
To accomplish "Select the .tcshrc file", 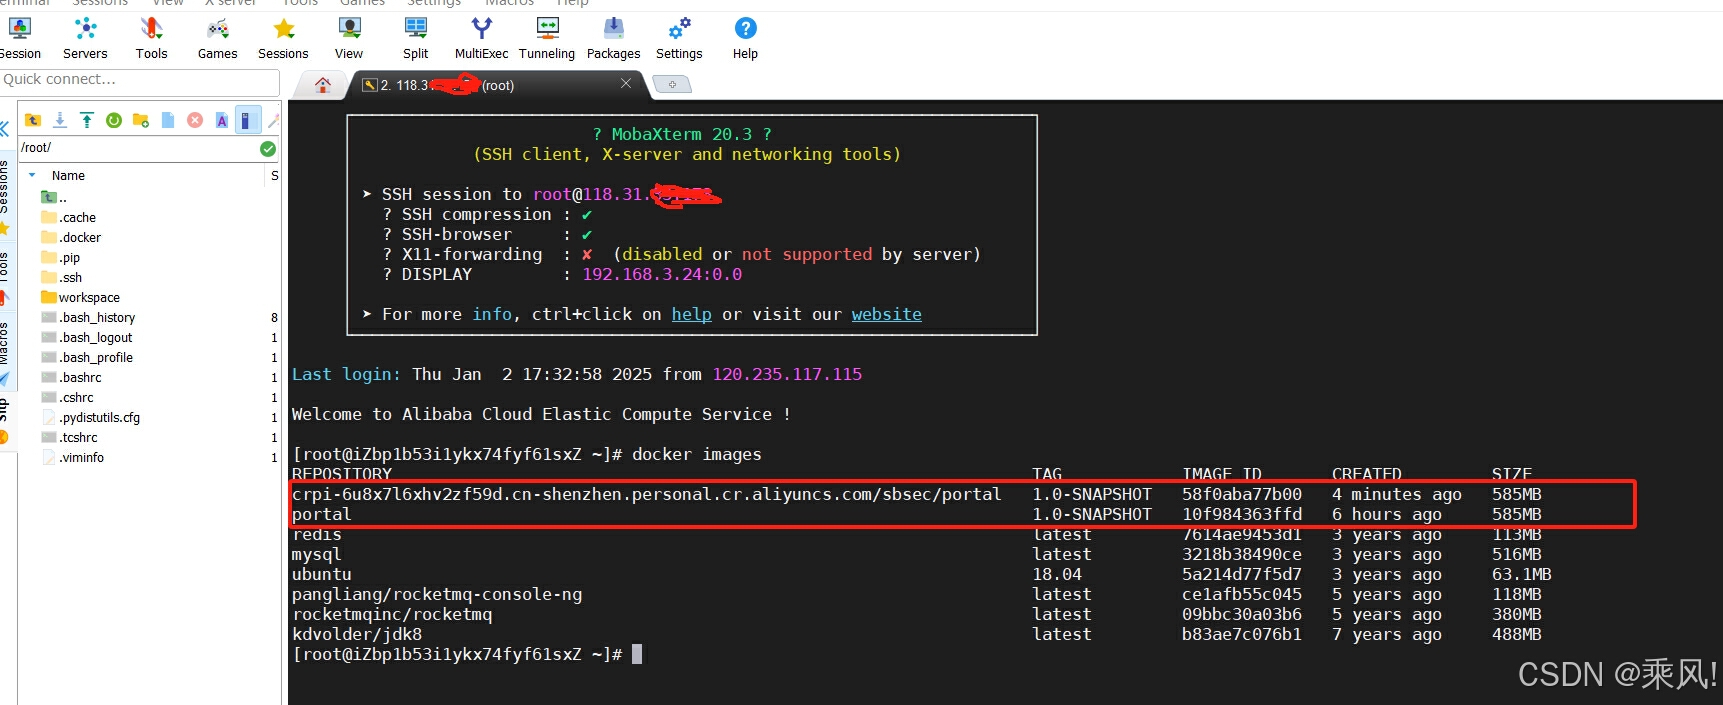I will coord(70,437).
